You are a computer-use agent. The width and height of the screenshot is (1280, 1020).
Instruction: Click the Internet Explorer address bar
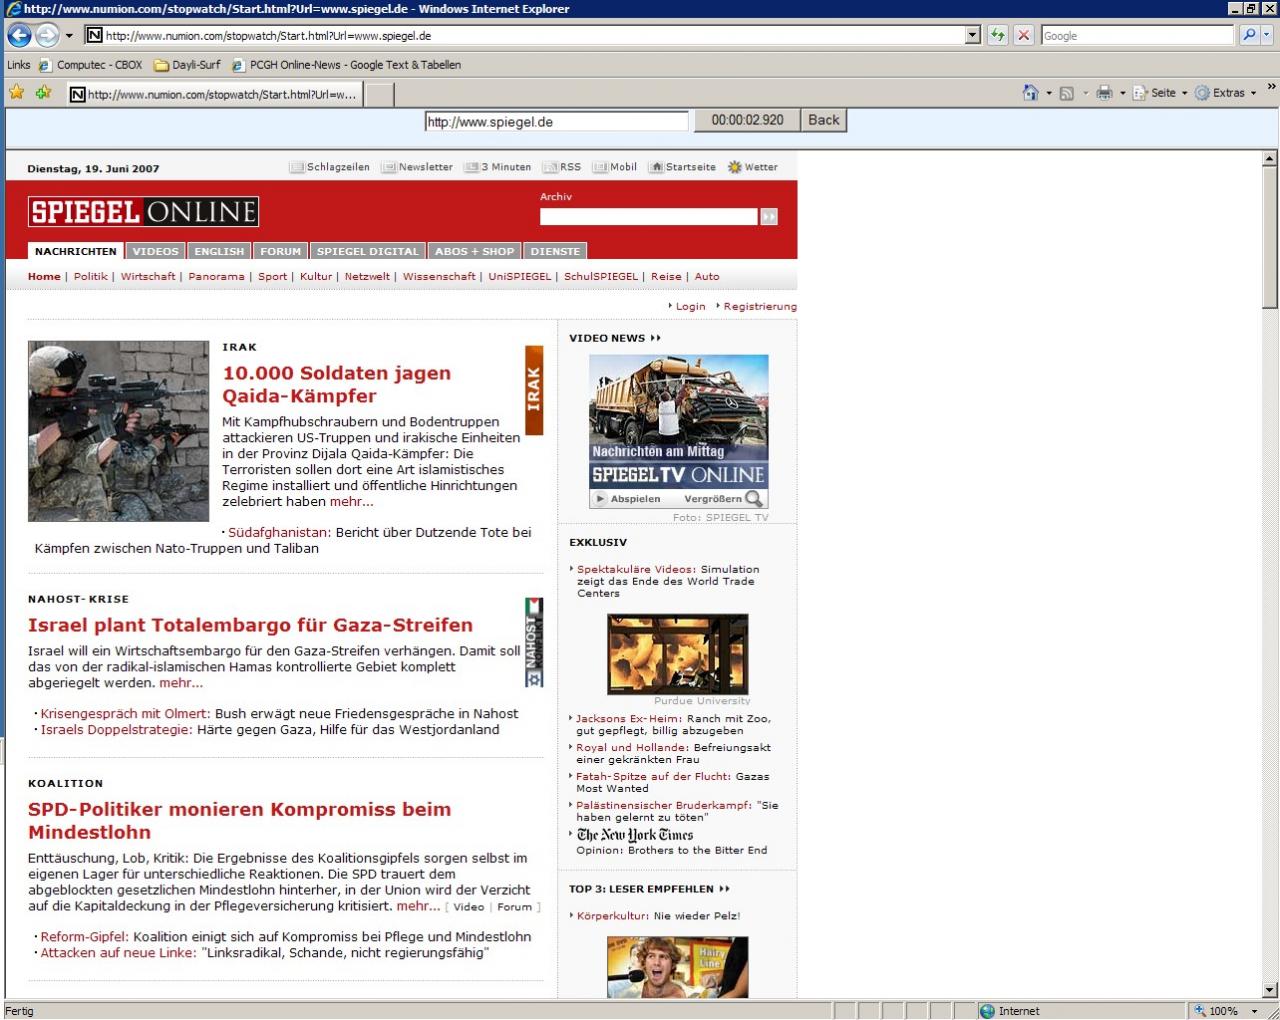coord(533,36)
